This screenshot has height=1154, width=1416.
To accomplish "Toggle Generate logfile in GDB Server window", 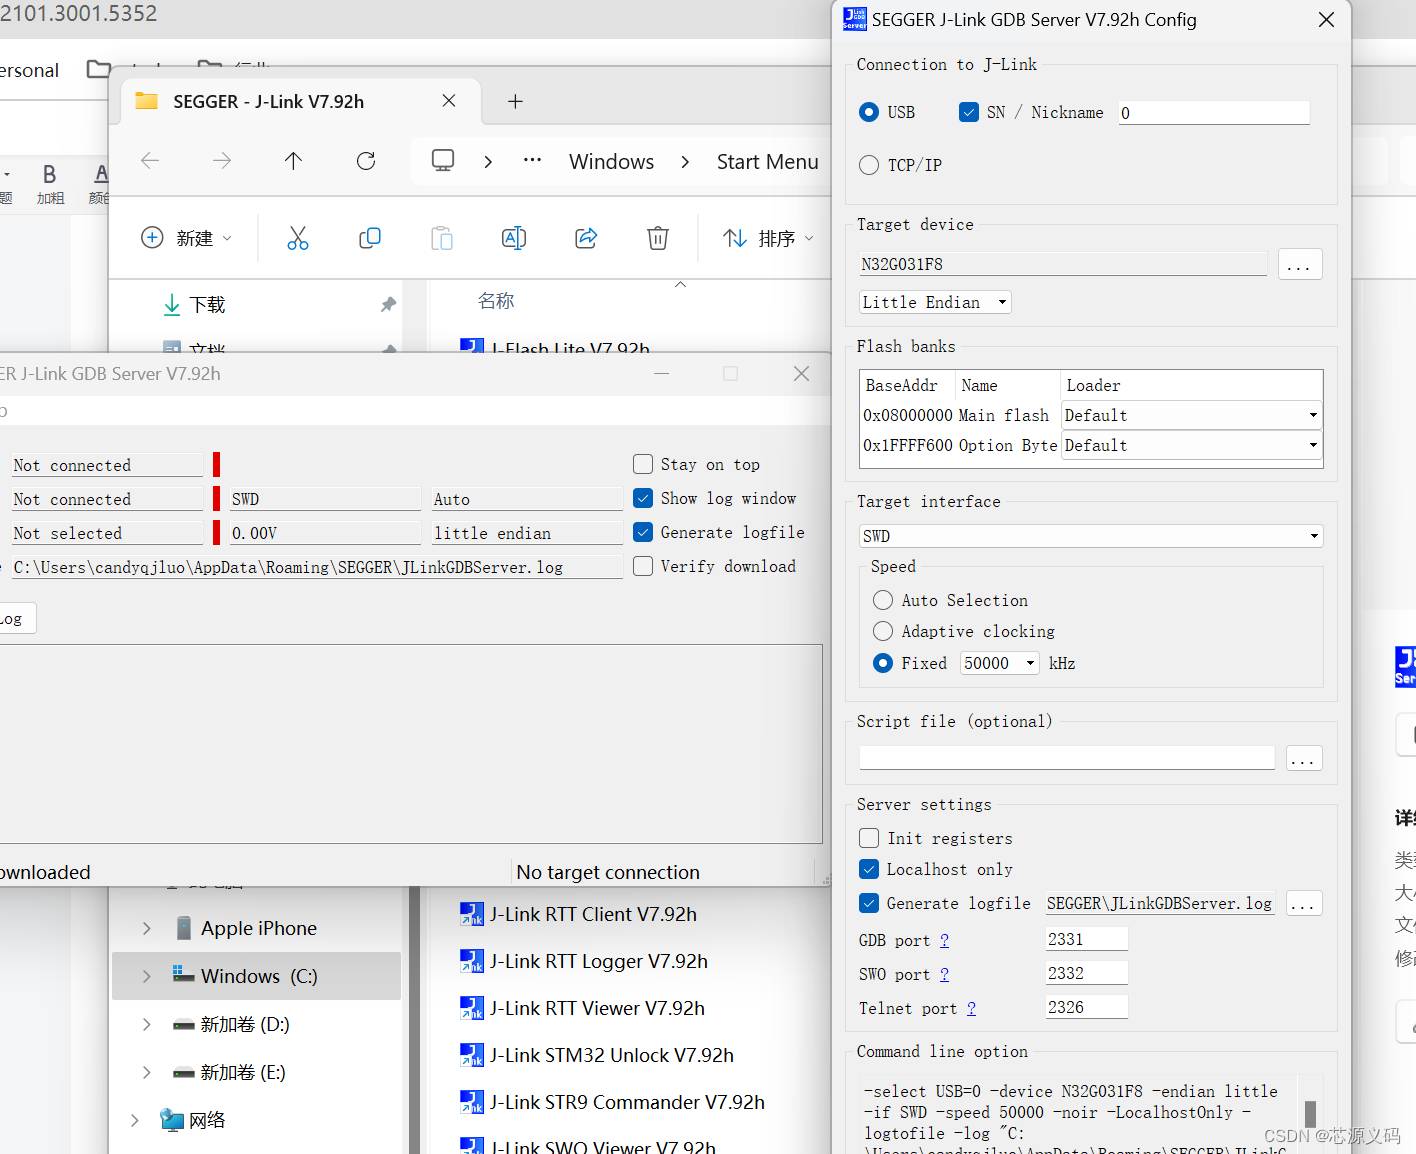I will pos(643,532).
